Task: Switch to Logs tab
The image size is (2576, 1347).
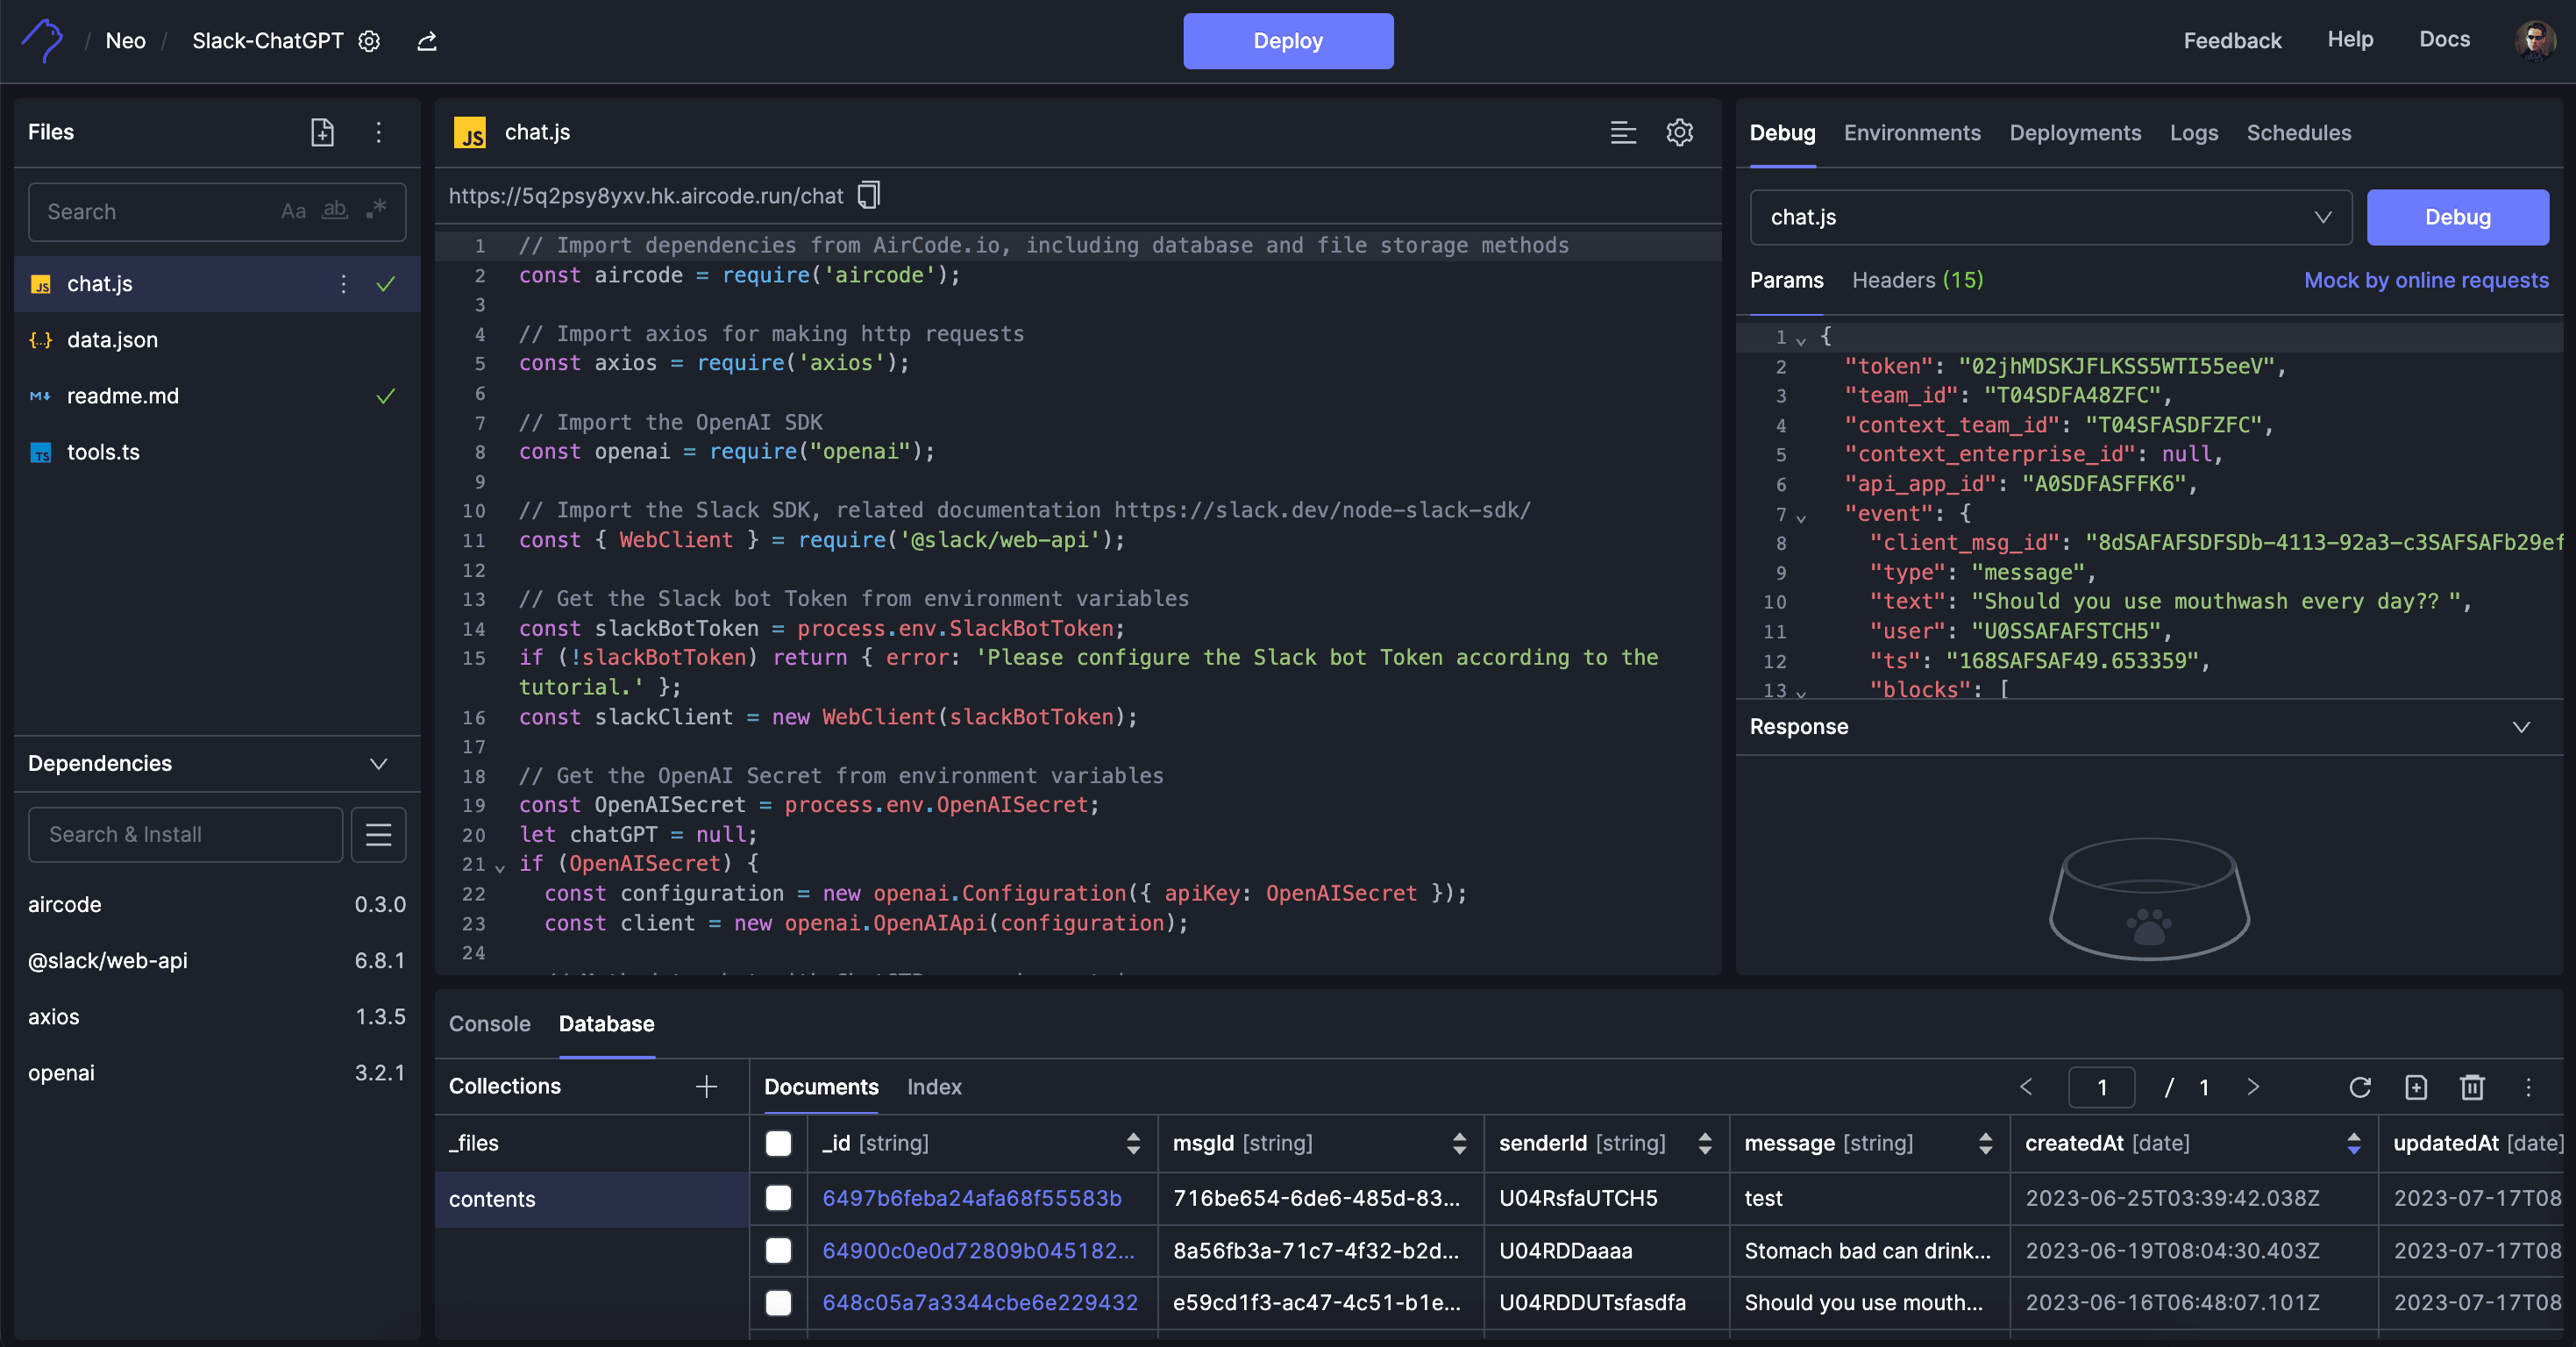Action: click(x=2194, y=133)
